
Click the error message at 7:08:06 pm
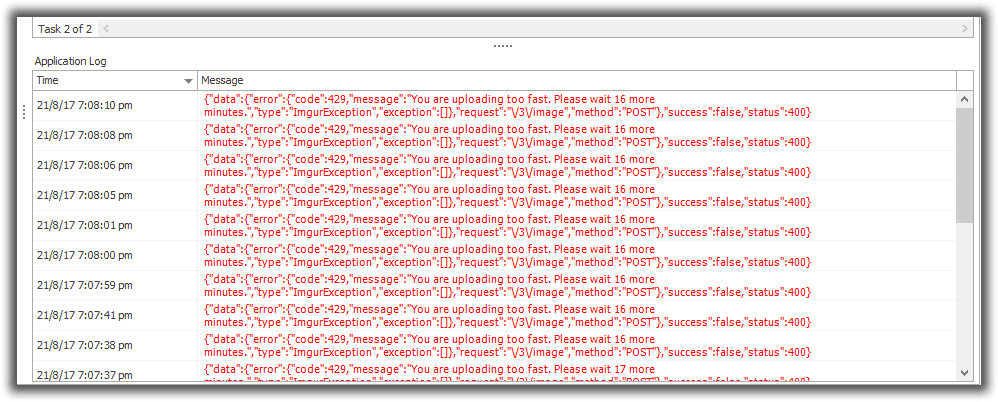click(507, 165)
